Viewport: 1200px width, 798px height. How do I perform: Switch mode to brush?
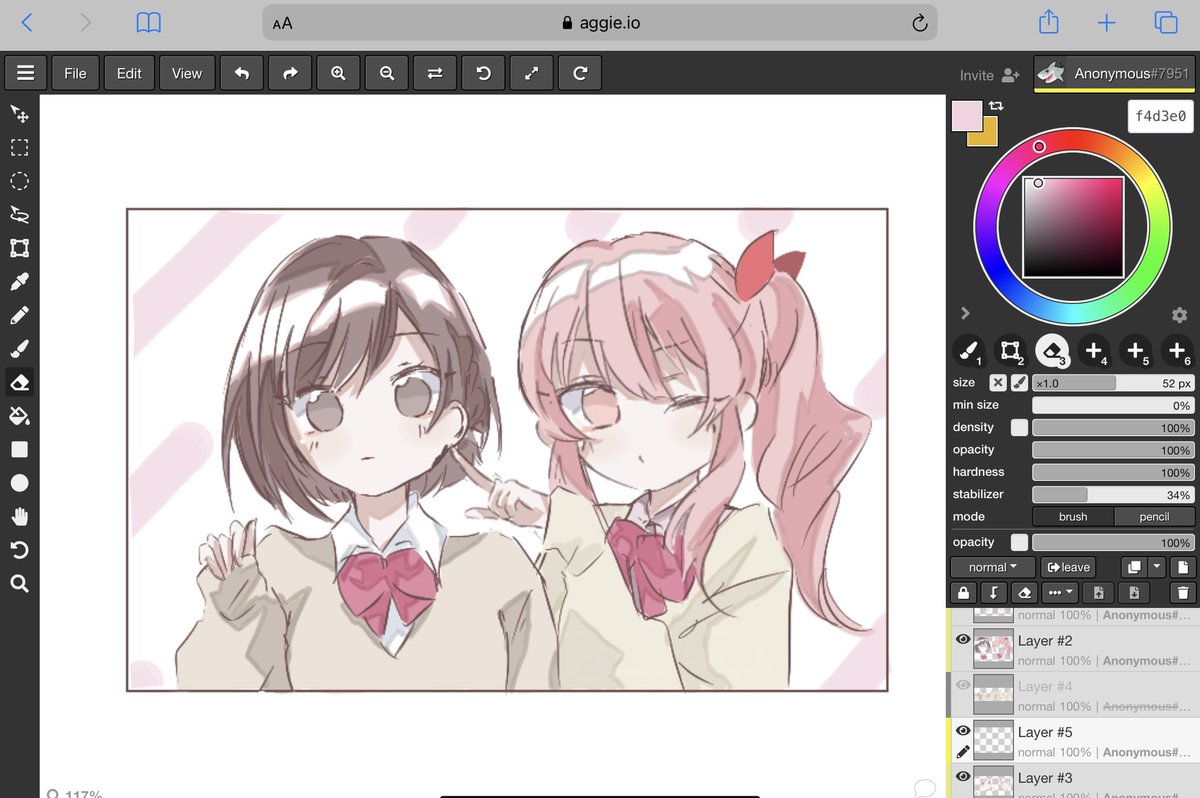pyautogui.click(x=1073, y=517)
